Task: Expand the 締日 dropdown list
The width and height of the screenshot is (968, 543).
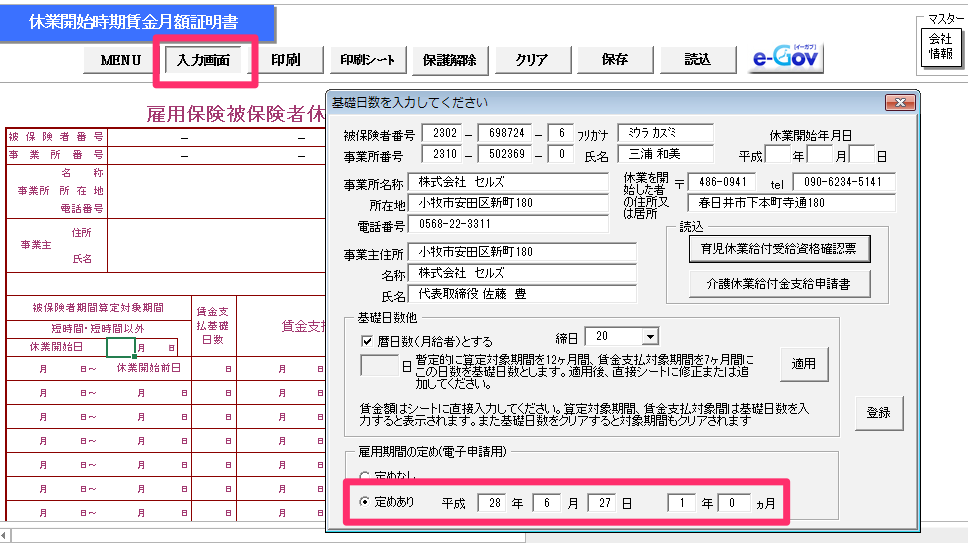Action: click(x=650, y=337)
